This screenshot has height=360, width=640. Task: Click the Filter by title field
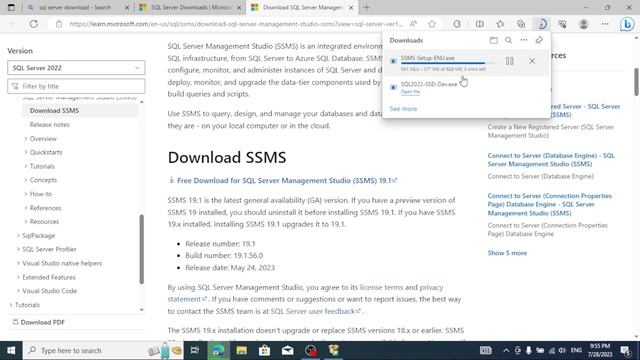[x=76, y=86]
